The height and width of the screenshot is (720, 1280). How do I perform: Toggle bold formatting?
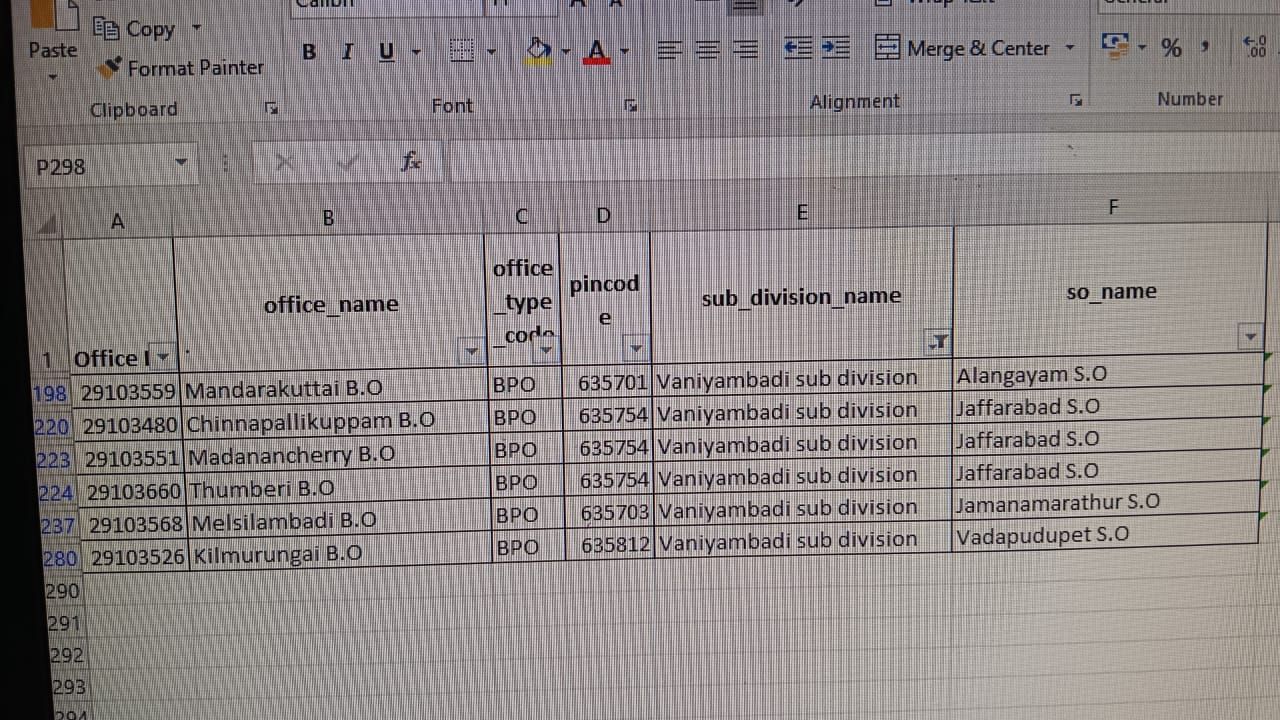pos(309,52)
